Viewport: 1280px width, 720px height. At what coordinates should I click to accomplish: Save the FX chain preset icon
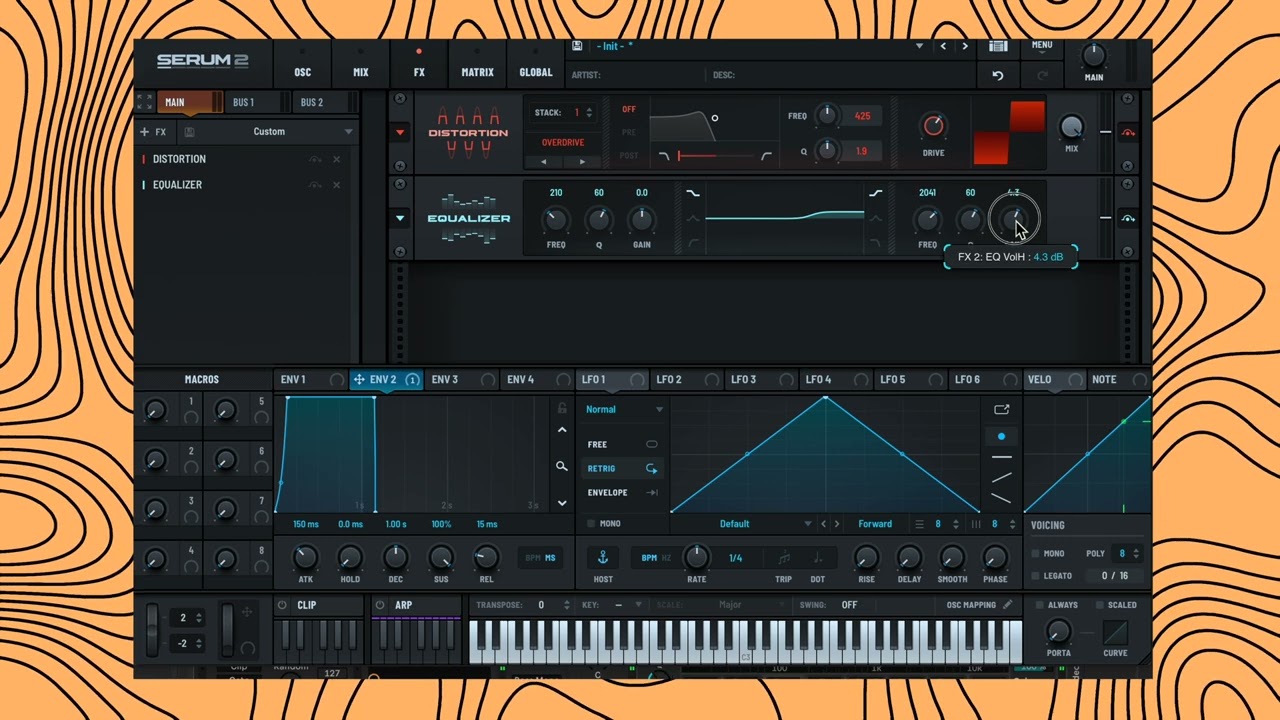[190, 132]
